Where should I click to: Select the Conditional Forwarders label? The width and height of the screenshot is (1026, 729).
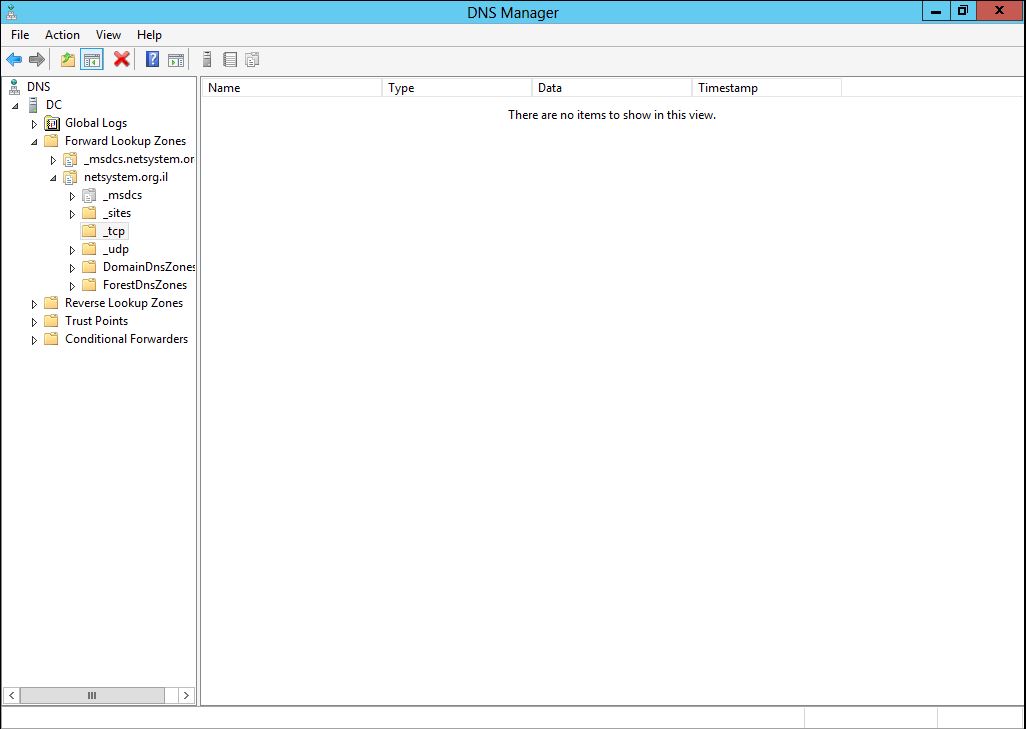(x=126, y=339)
